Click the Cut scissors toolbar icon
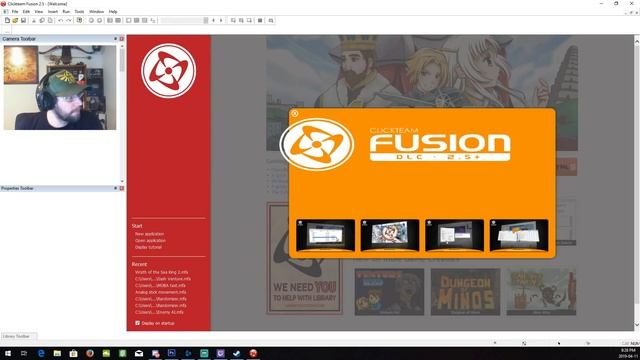This screenshot has width=640, height=360. [34, 20]
